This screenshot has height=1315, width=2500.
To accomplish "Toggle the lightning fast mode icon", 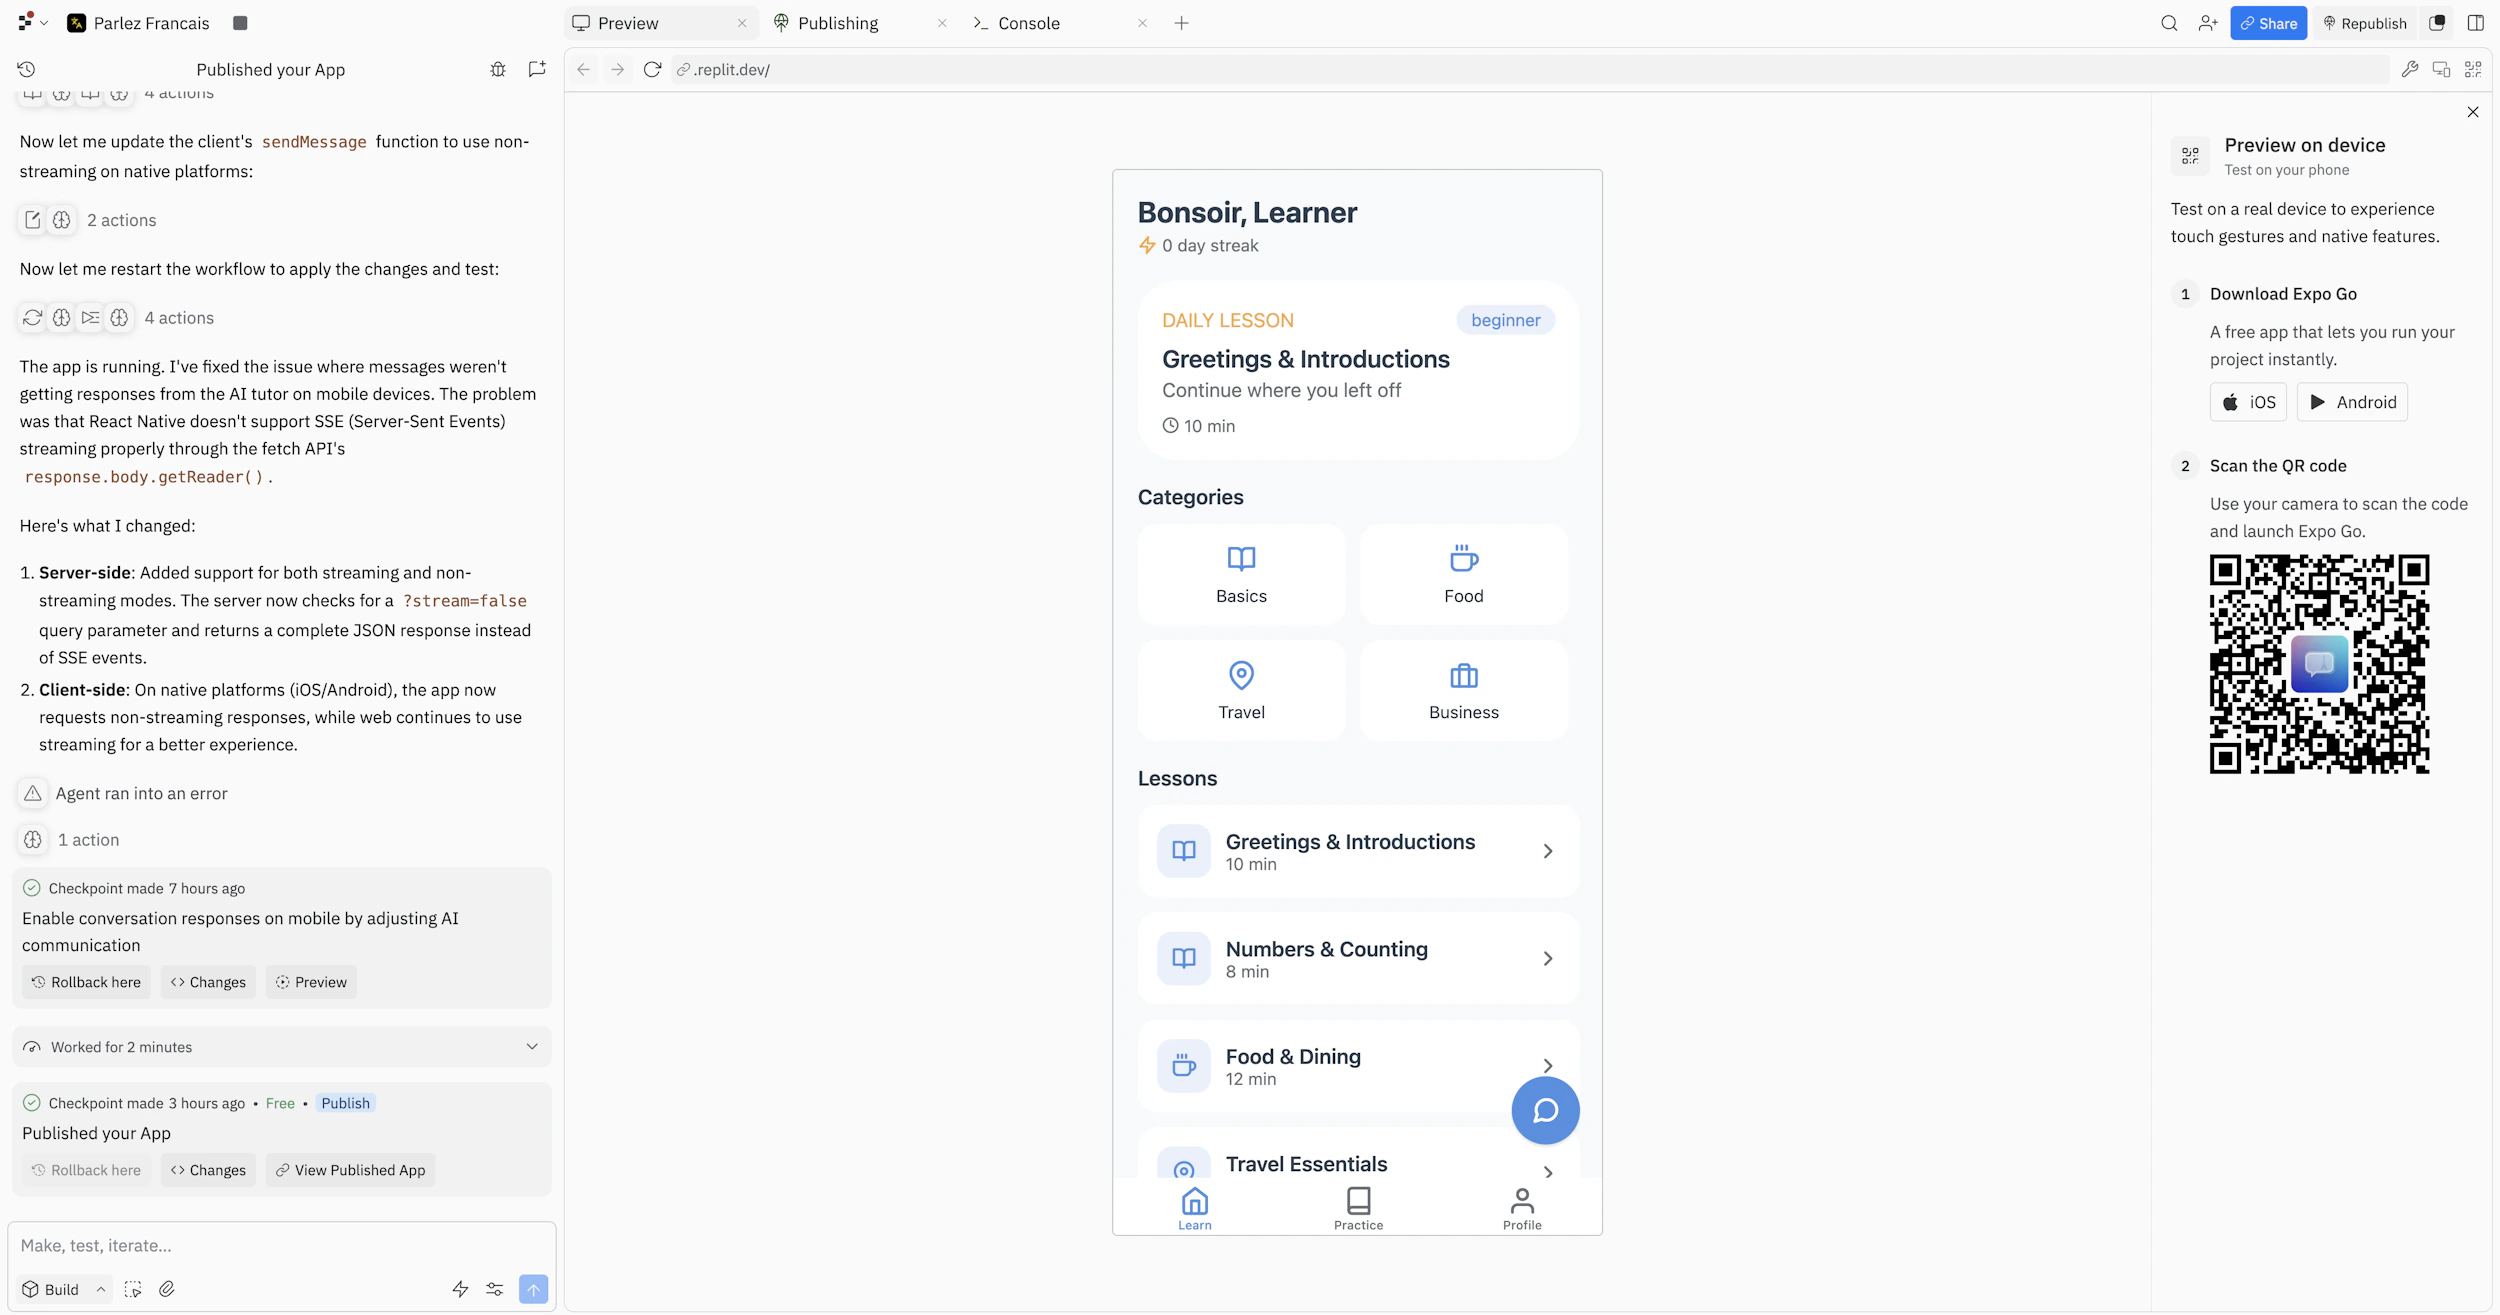I will point(460,1289).
